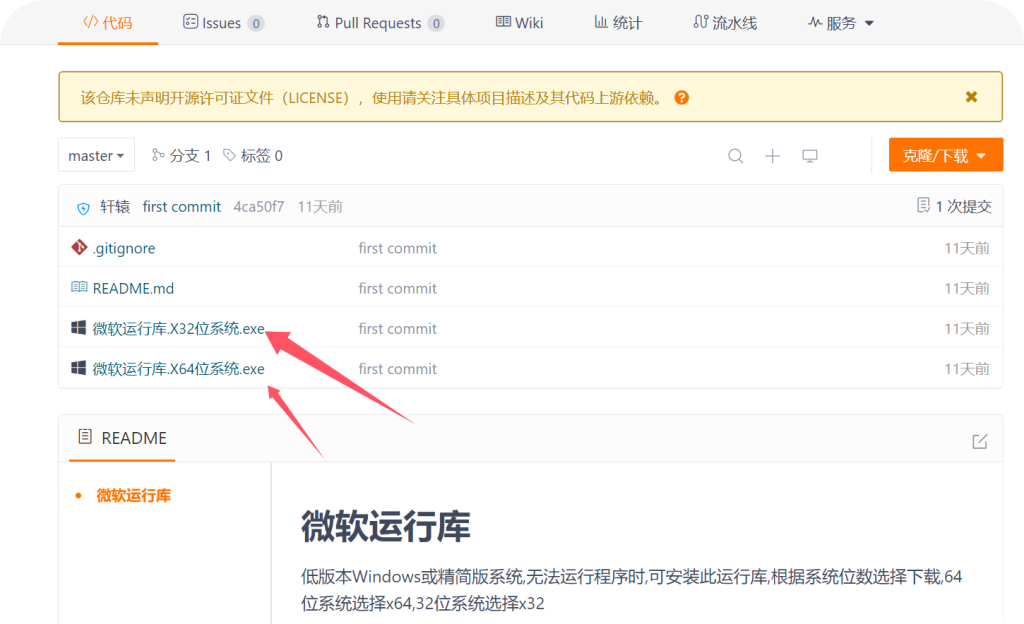Open the .gitignore file
Screen dimensions: 1024x624
tap(124, 248)
